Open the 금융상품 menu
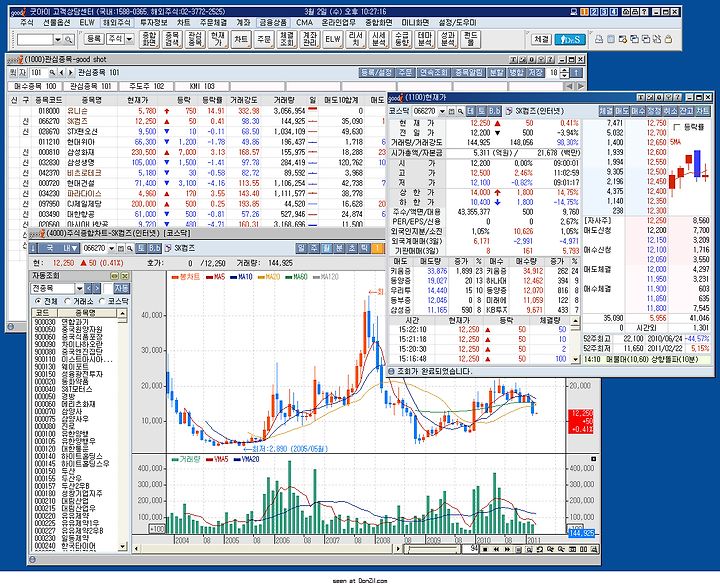This screenshot has height=588, width=720. [273, 22]
